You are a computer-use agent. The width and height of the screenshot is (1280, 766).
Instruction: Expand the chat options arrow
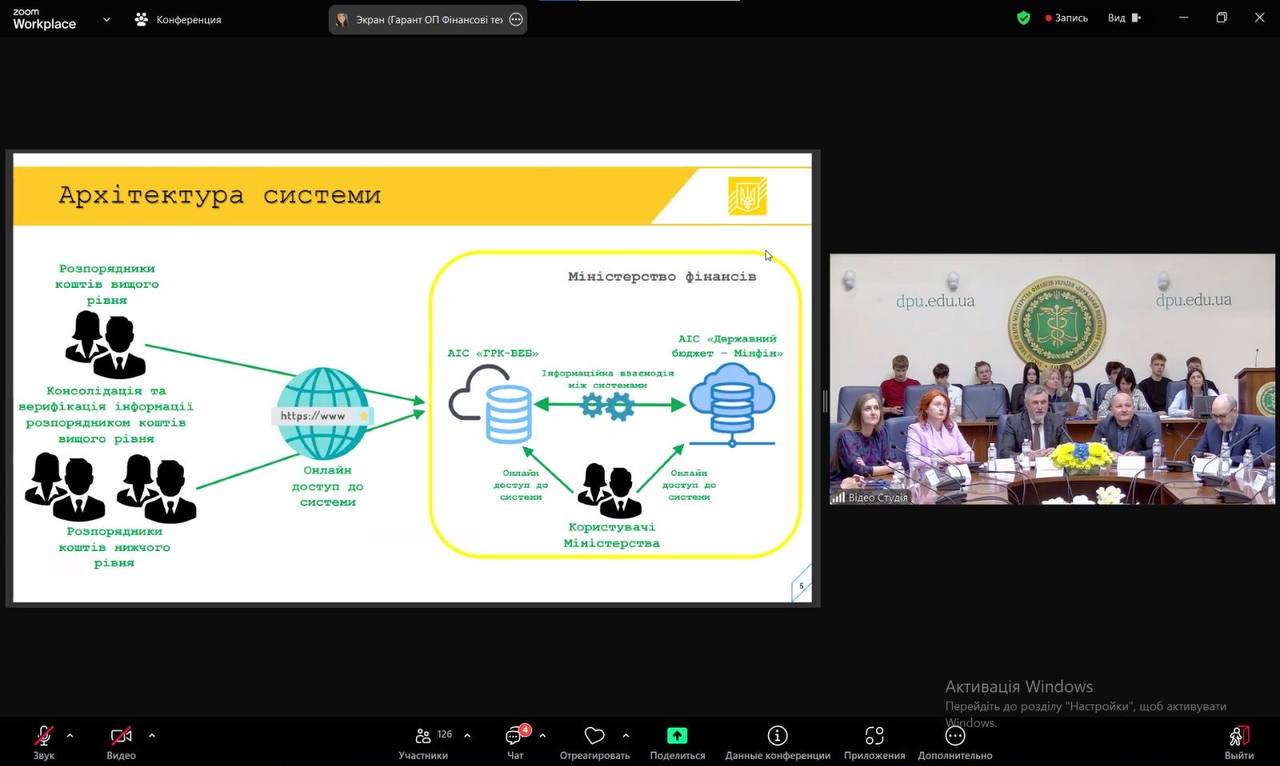coord(543,736)
